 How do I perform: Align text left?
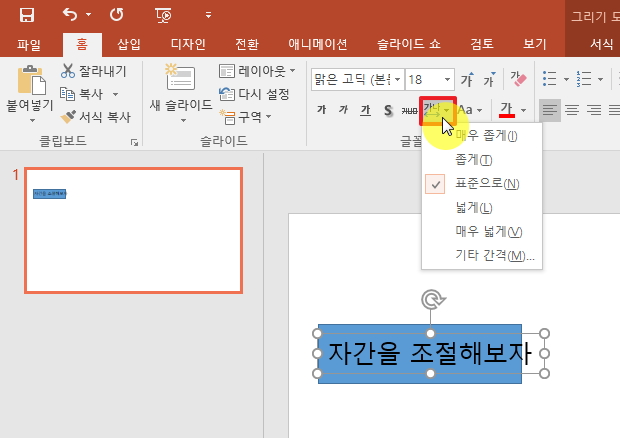click(550, 110)
